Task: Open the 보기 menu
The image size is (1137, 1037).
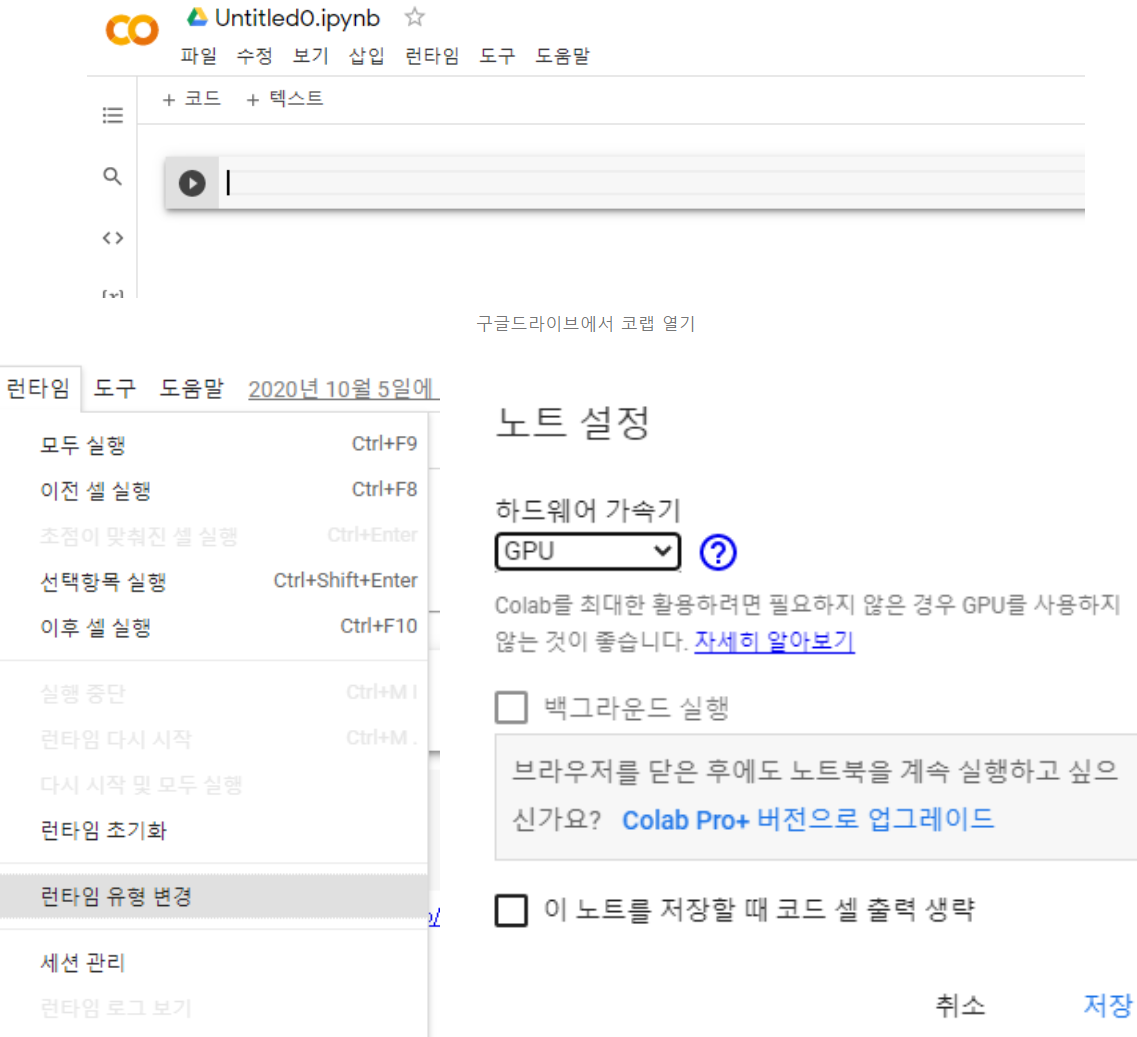Action: (x=310, y=56)
